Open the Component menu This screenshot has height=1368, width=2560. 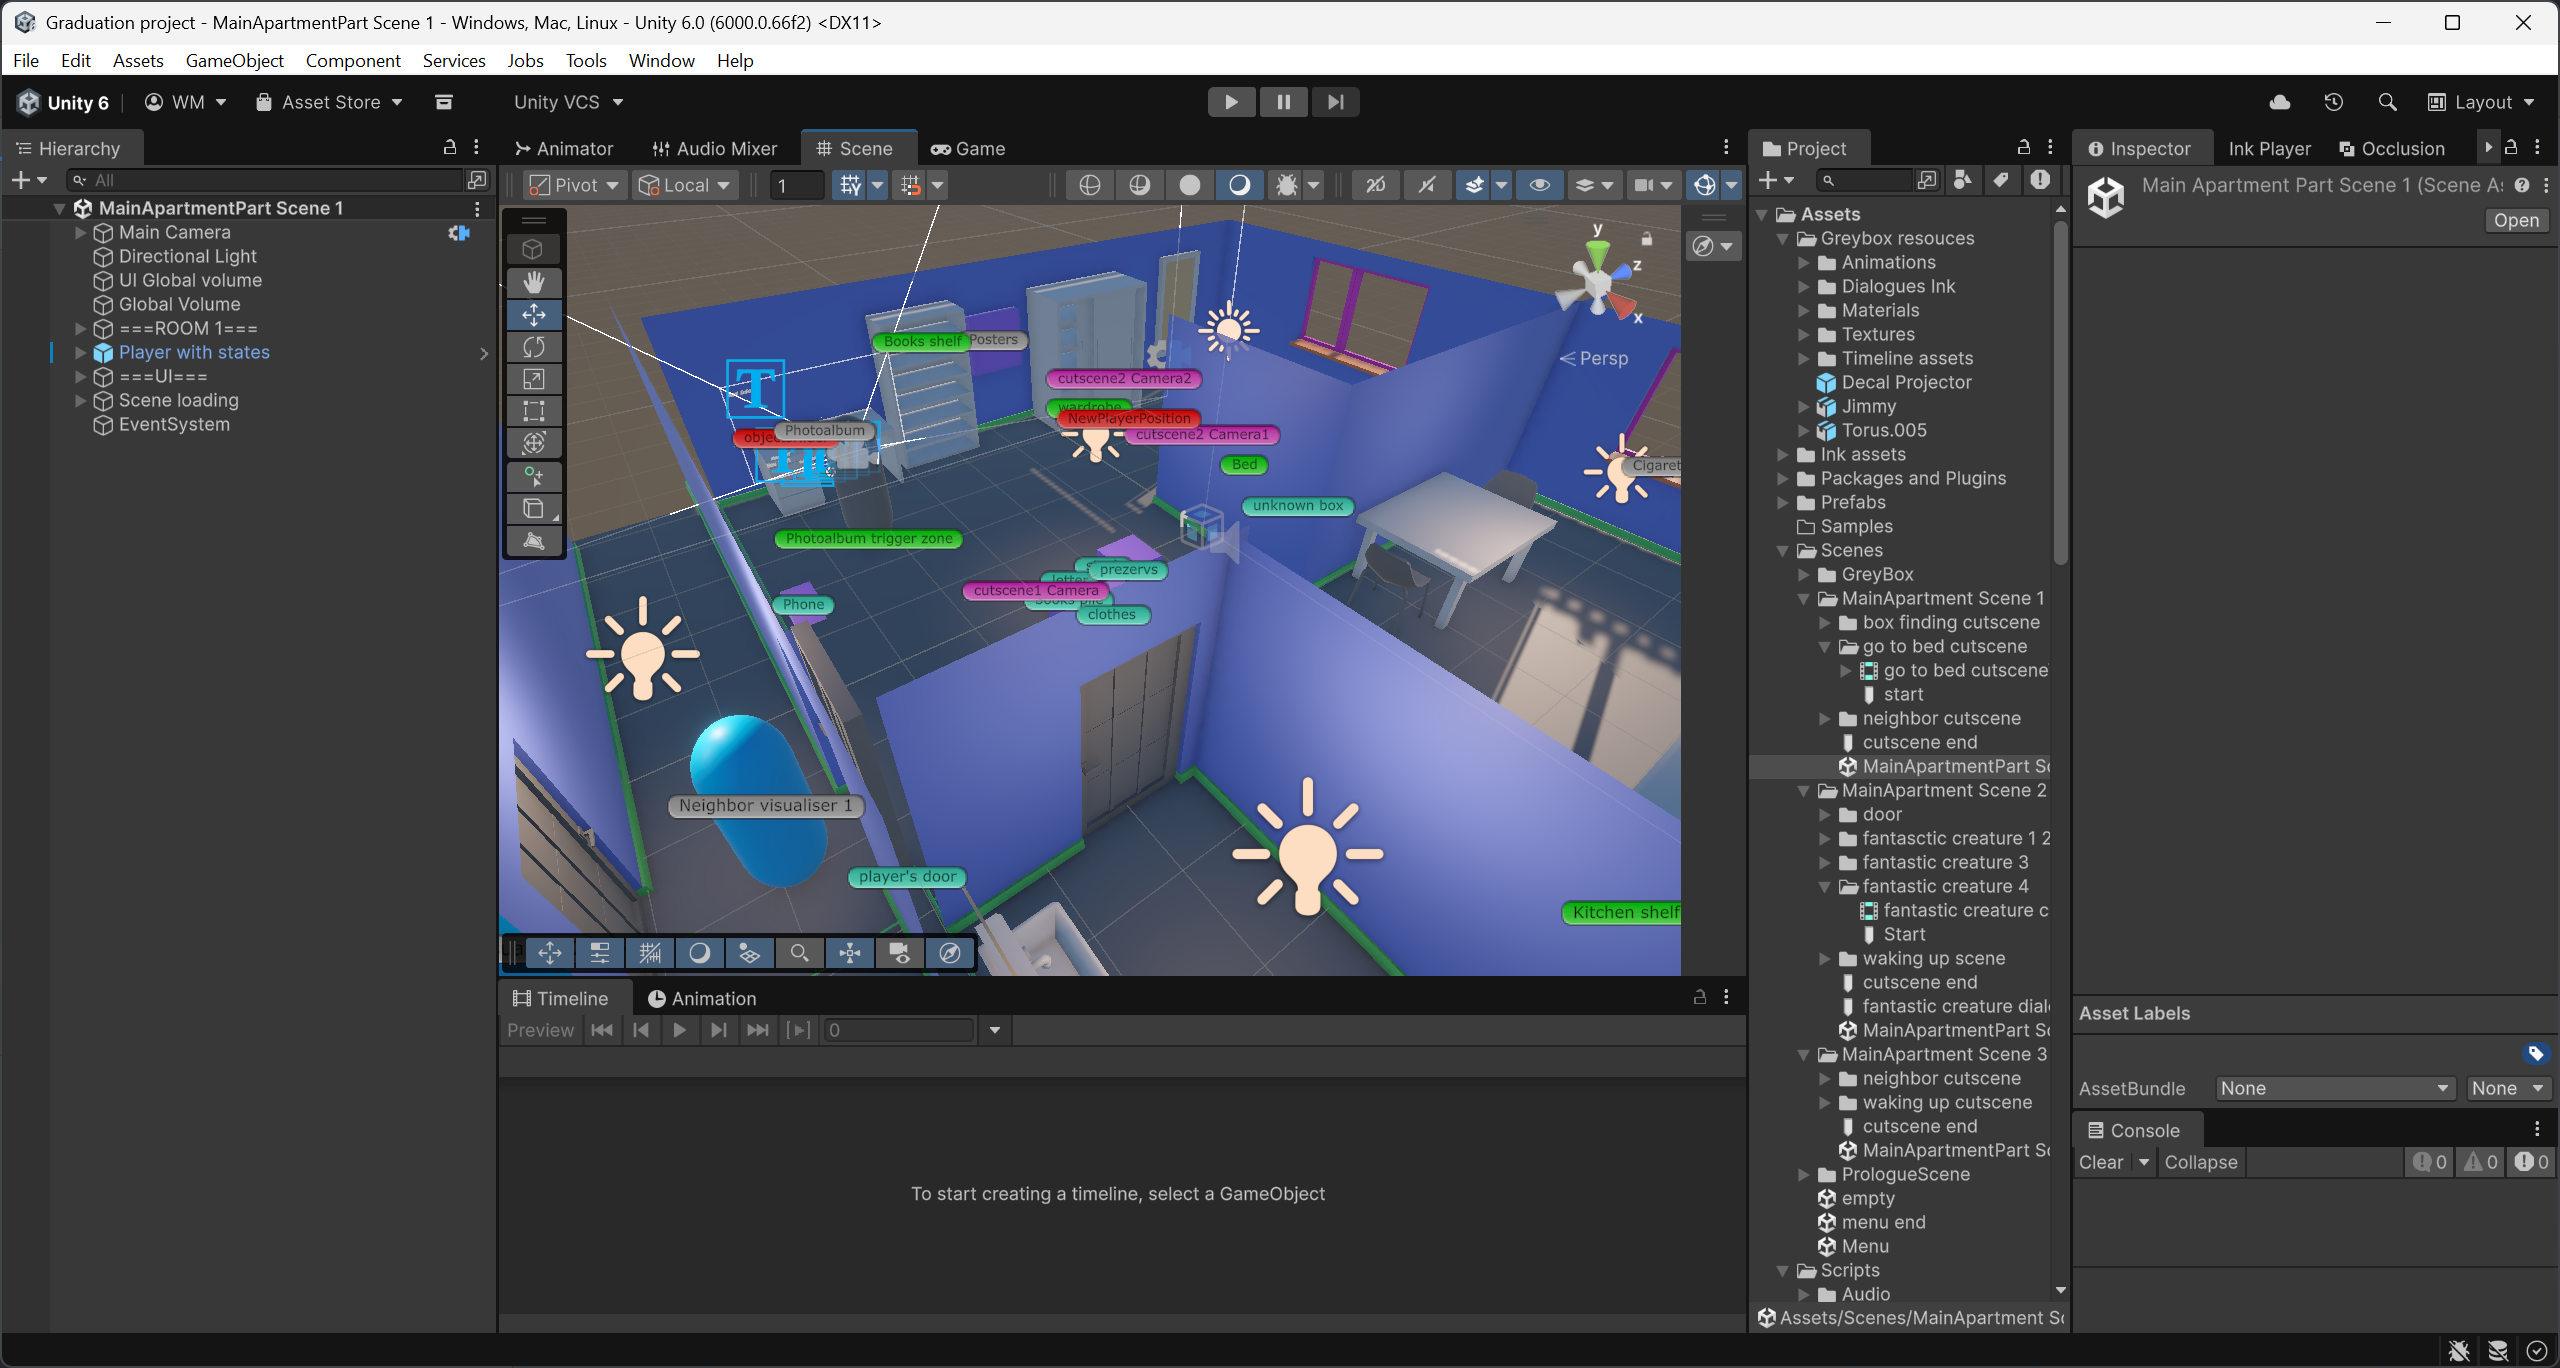(x=353, y=60)
